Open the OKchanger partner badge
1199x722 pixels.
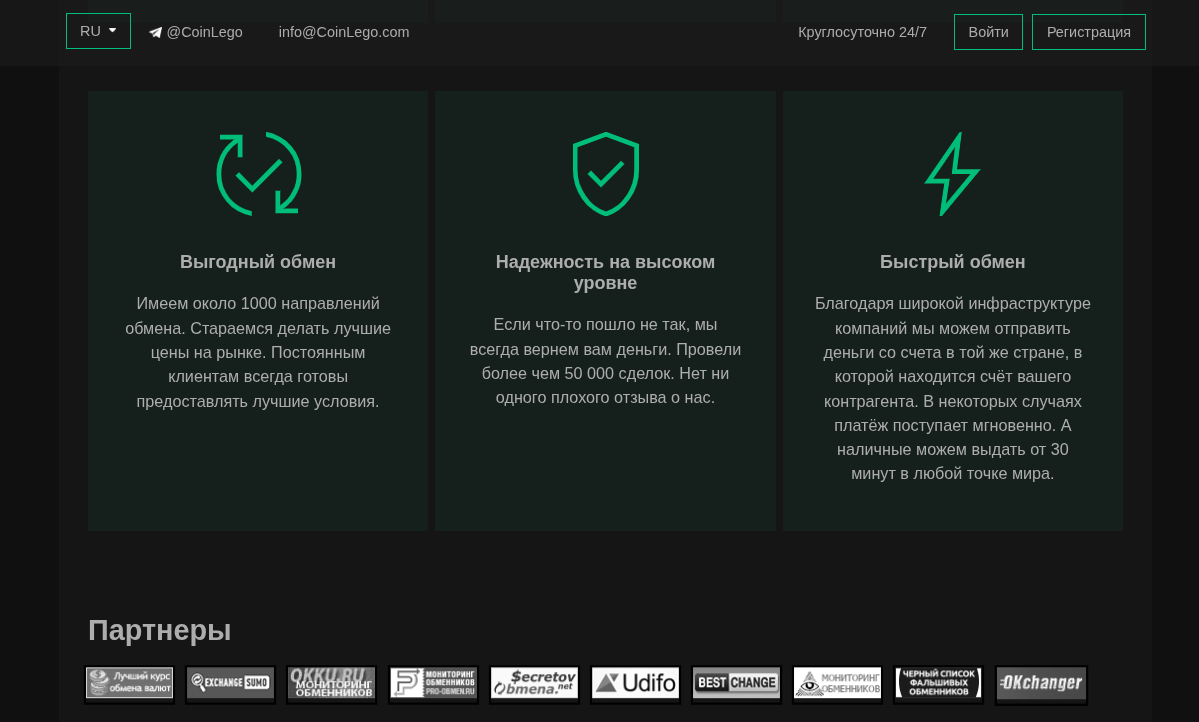(1041, 683)
